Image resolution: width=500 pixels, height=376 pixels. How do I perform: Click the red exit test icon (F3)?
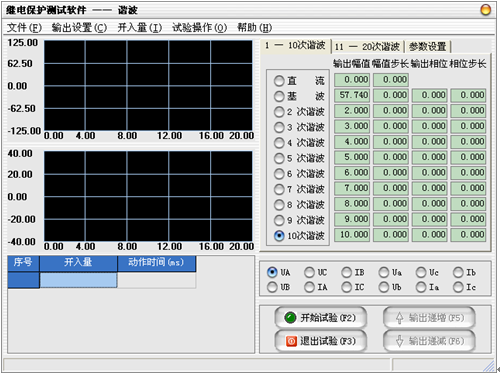[x=291, y=341]
